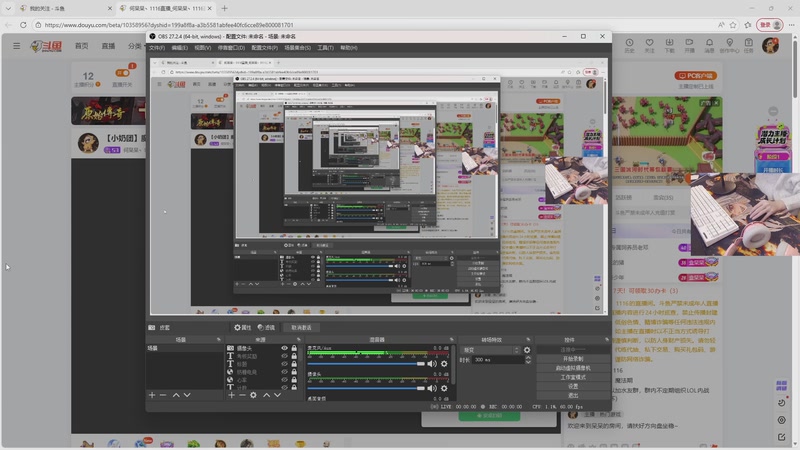
Task: Open Douyu 下载 download icon
Action: pyautogui.click(x=669, y=45)
